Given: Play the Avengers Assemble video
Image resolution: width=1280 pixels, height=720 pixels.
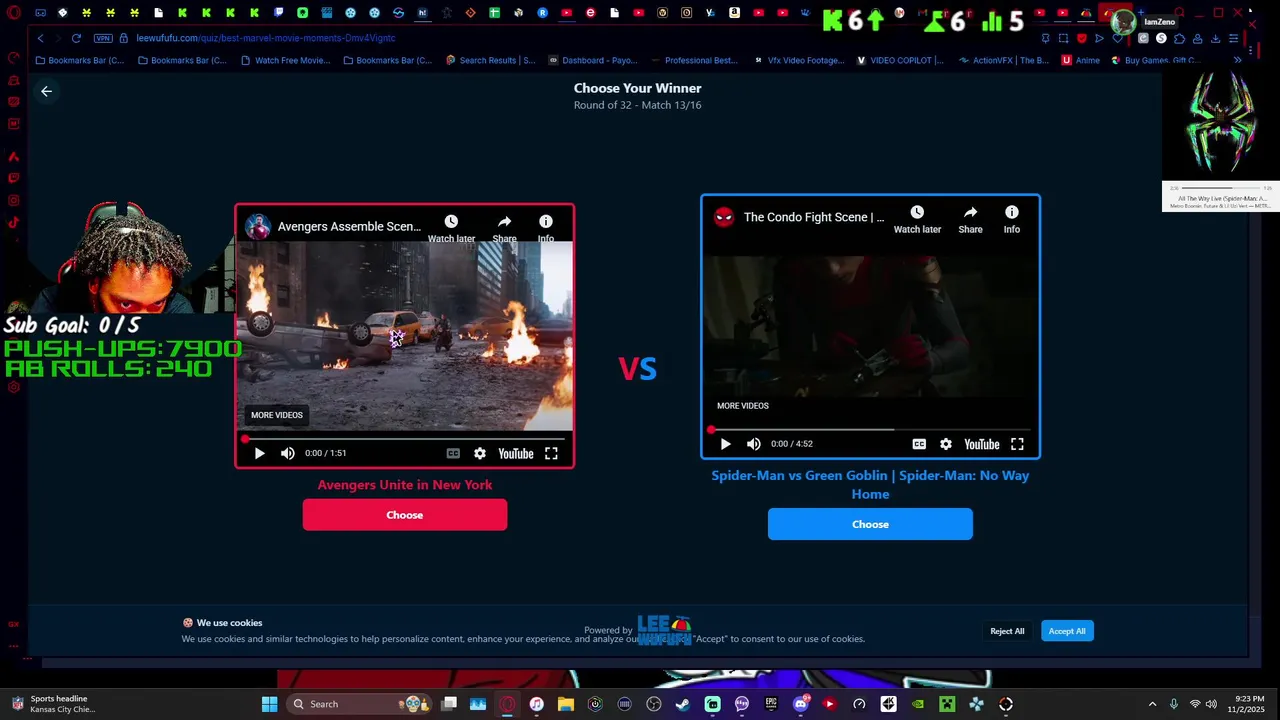Looking at the screenshot, I should point(259,453).
